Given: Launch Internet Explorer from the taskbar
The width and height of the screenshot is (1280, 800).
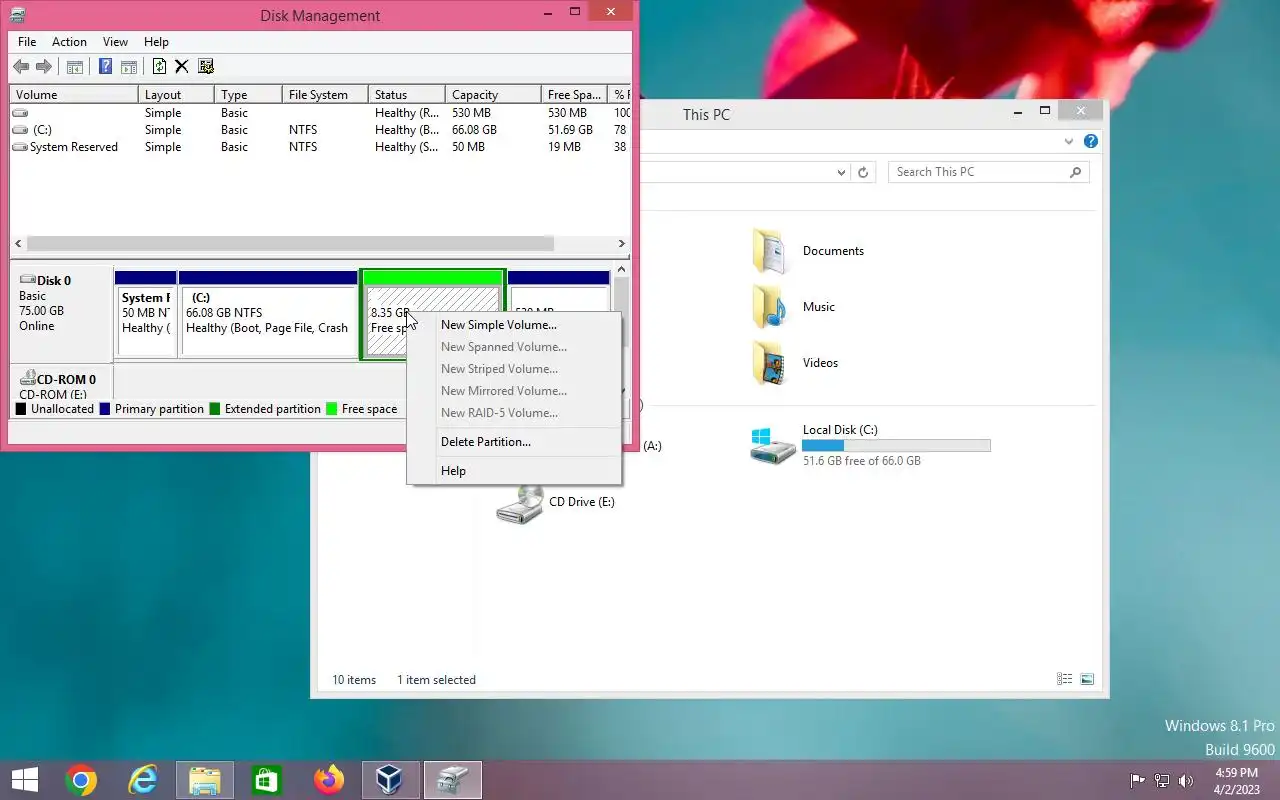Looking at the screenshot, I should click(x=143, y=780).
